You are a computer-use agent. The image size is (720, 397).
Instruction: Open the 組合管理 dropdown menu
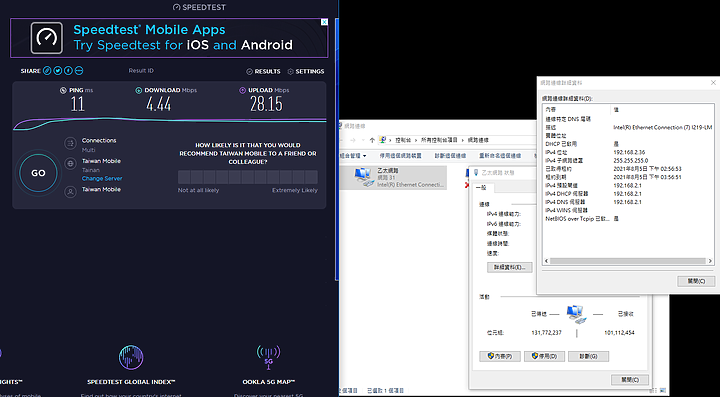point(353,156)
